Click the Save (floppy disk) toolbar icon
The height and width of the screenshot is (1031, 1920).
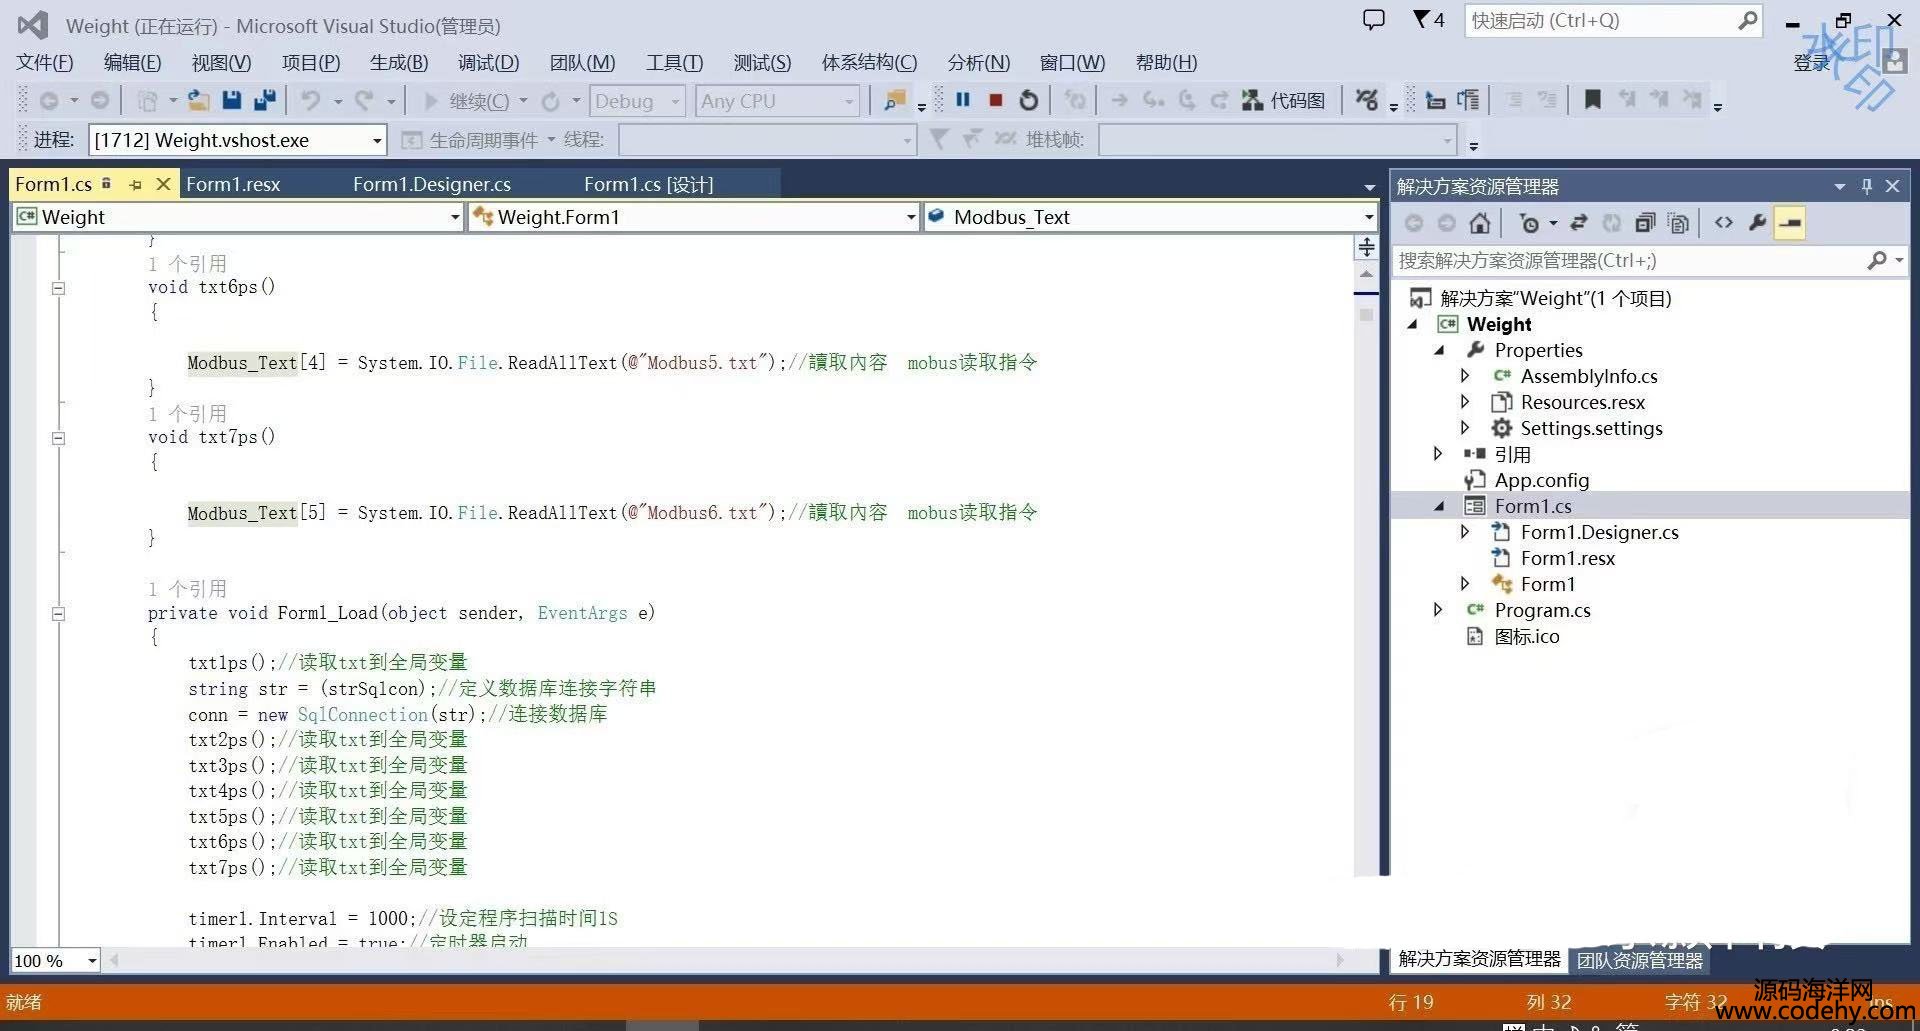click(232, 100)
